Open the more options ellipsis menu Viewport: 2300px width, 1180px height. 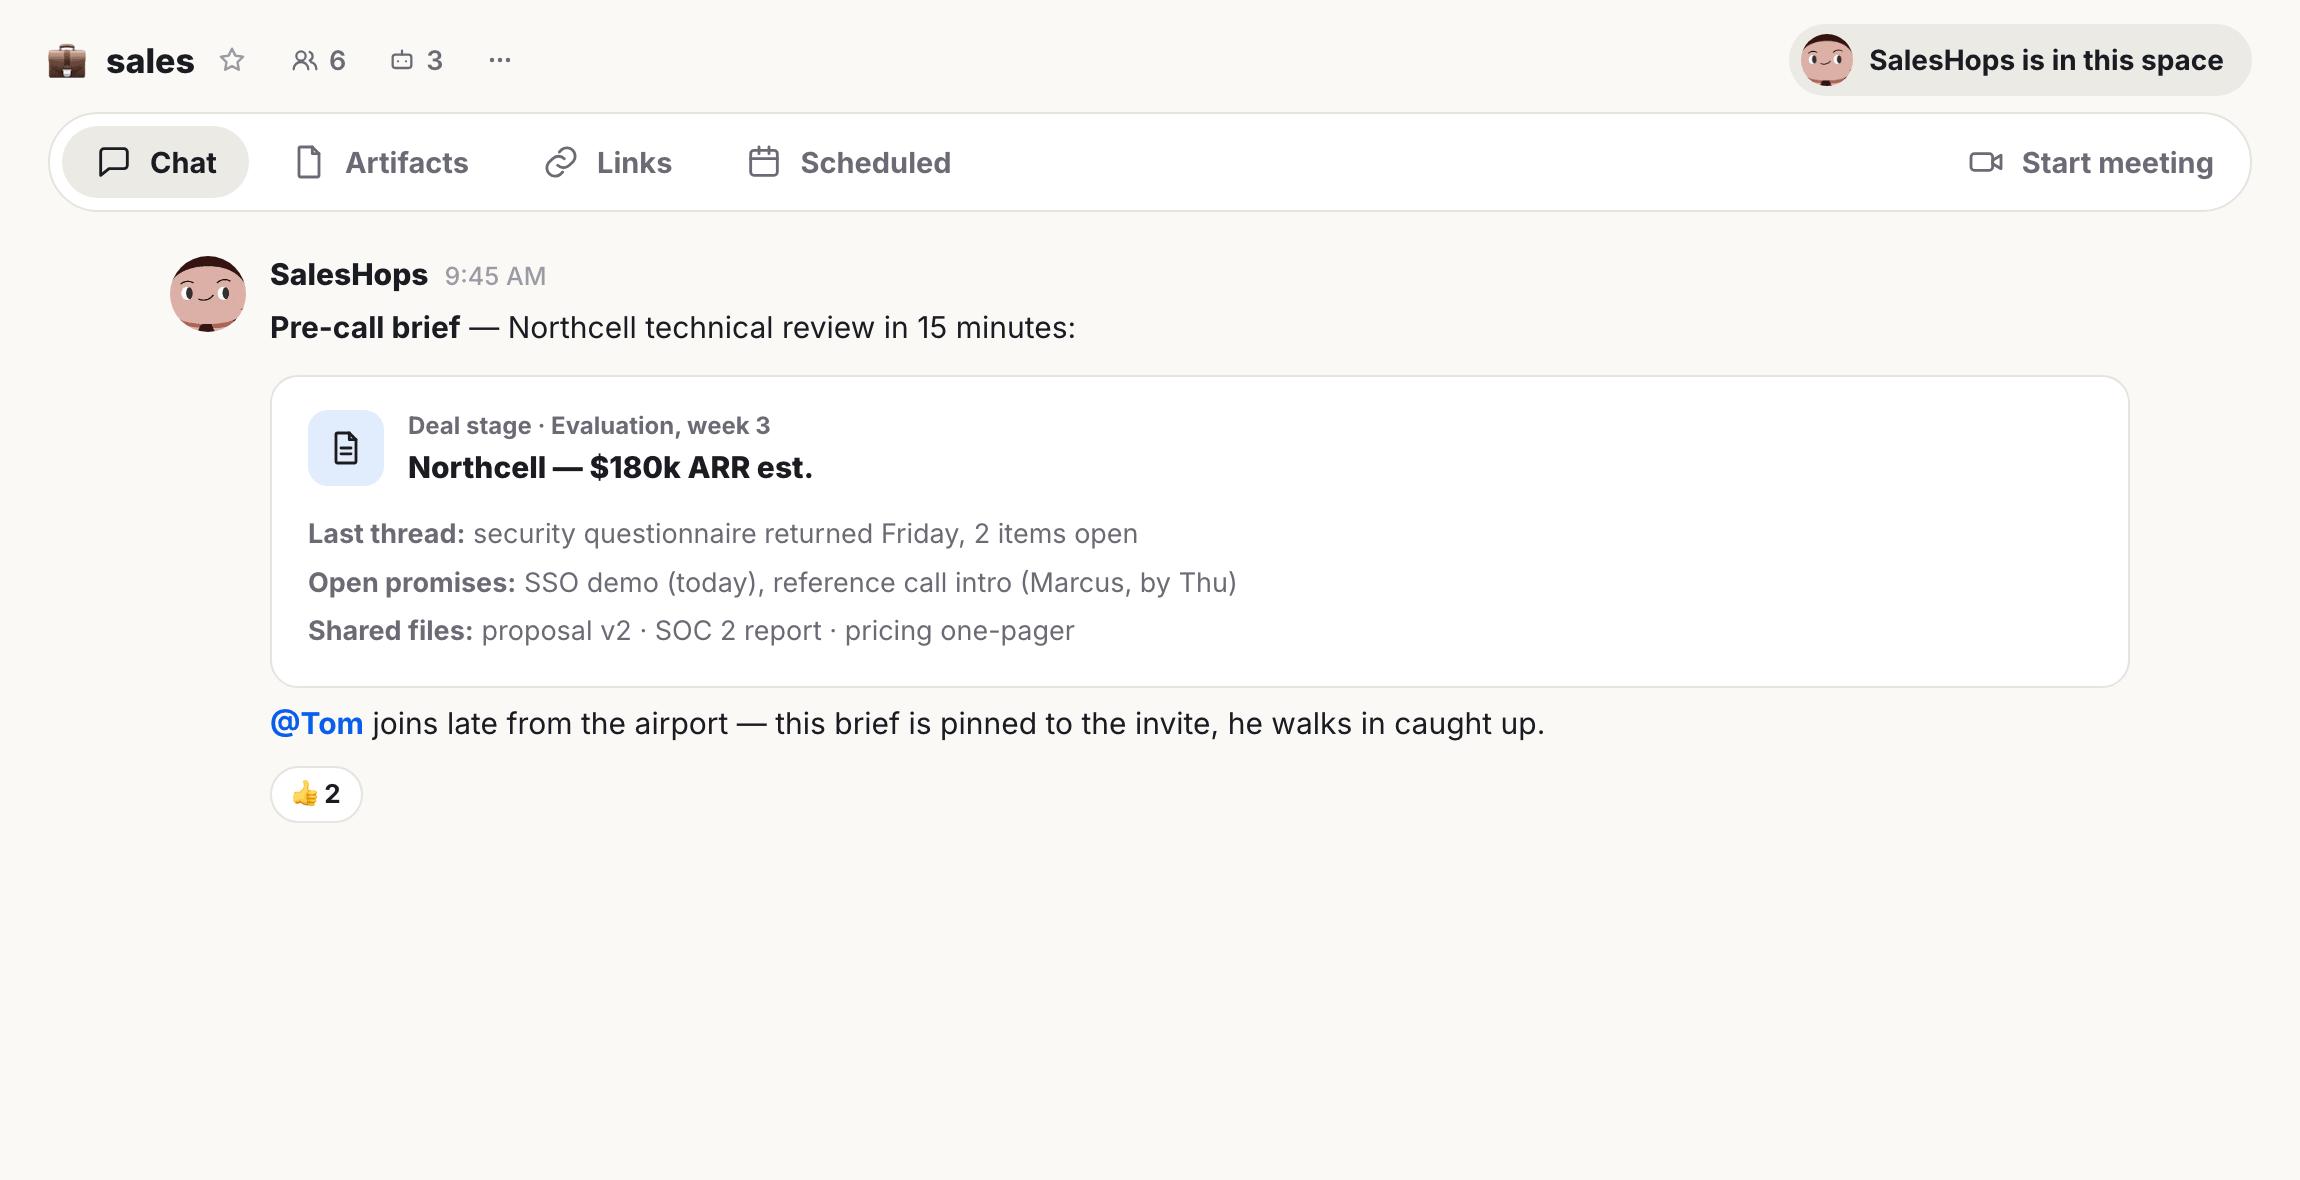[x=500, y=60]
